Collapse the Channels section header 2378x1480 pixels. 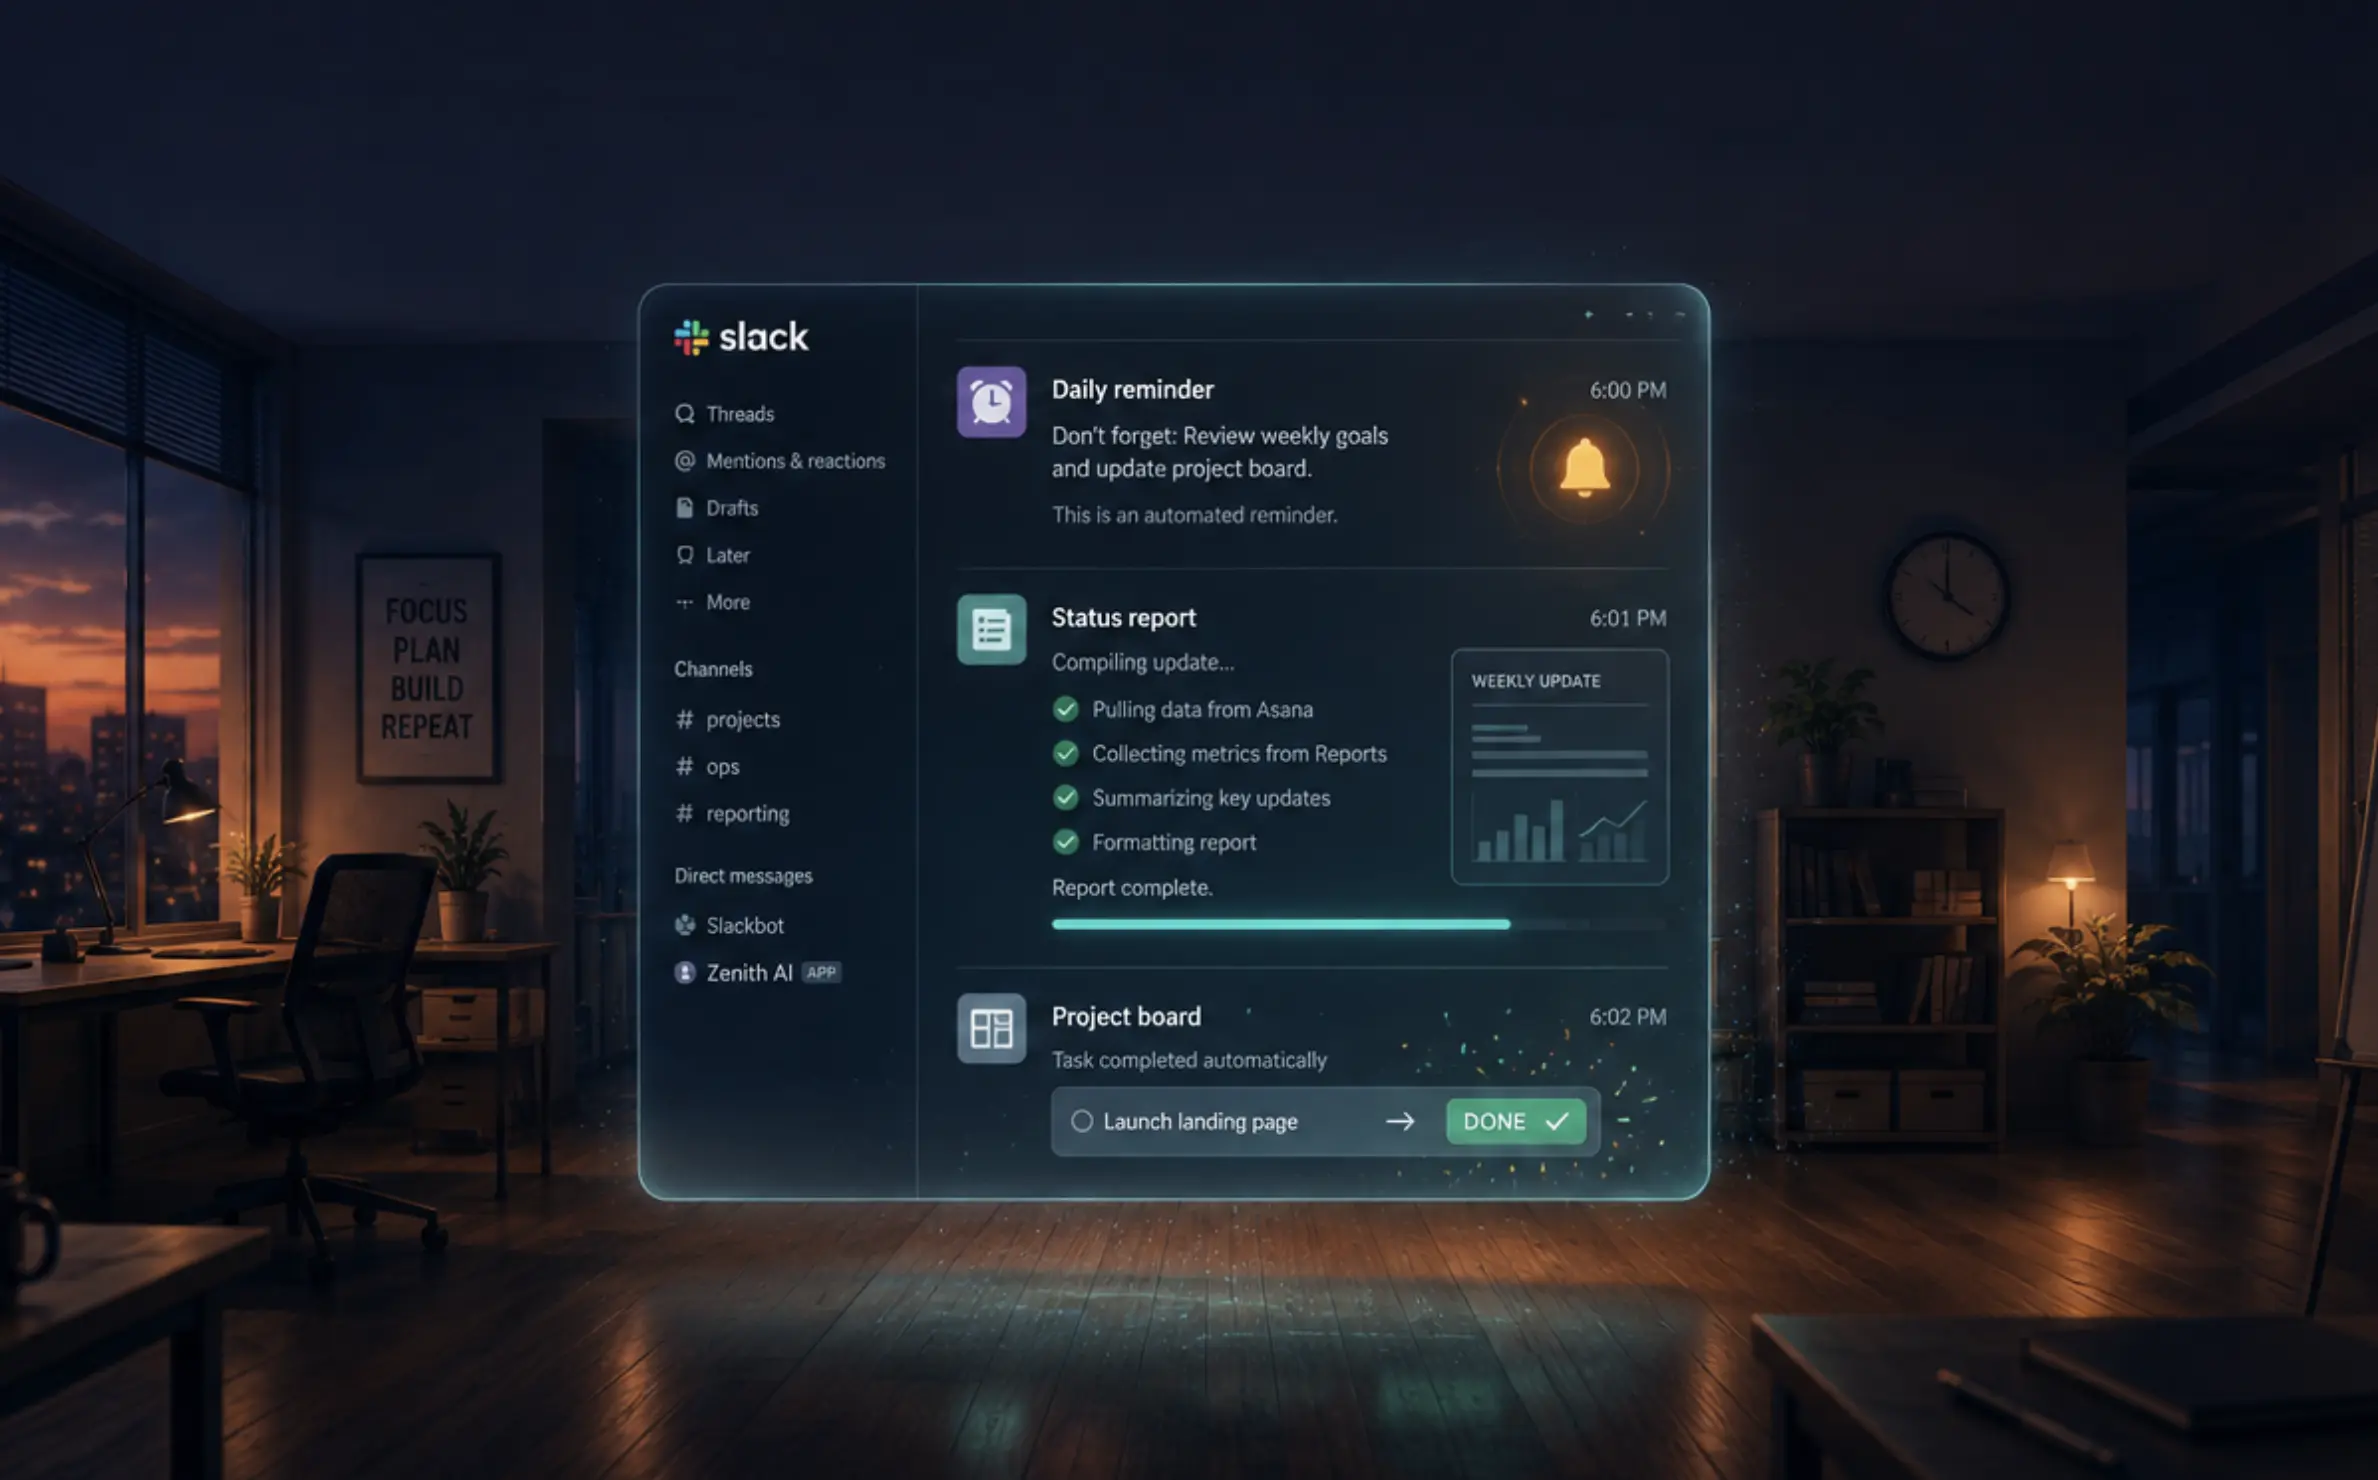click(x=713, y=669)
